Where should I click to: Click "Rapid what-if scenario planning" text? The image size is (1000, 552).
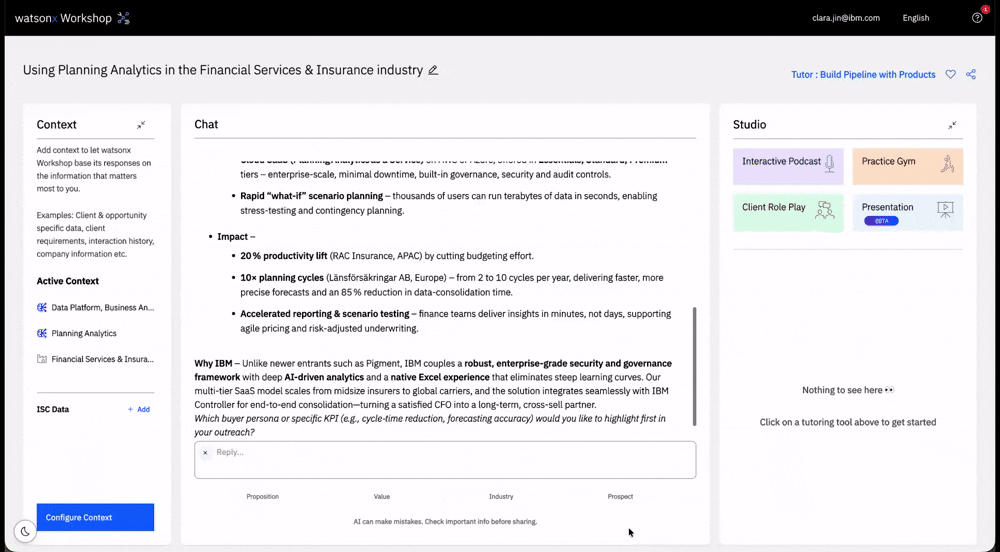[311, 196]
